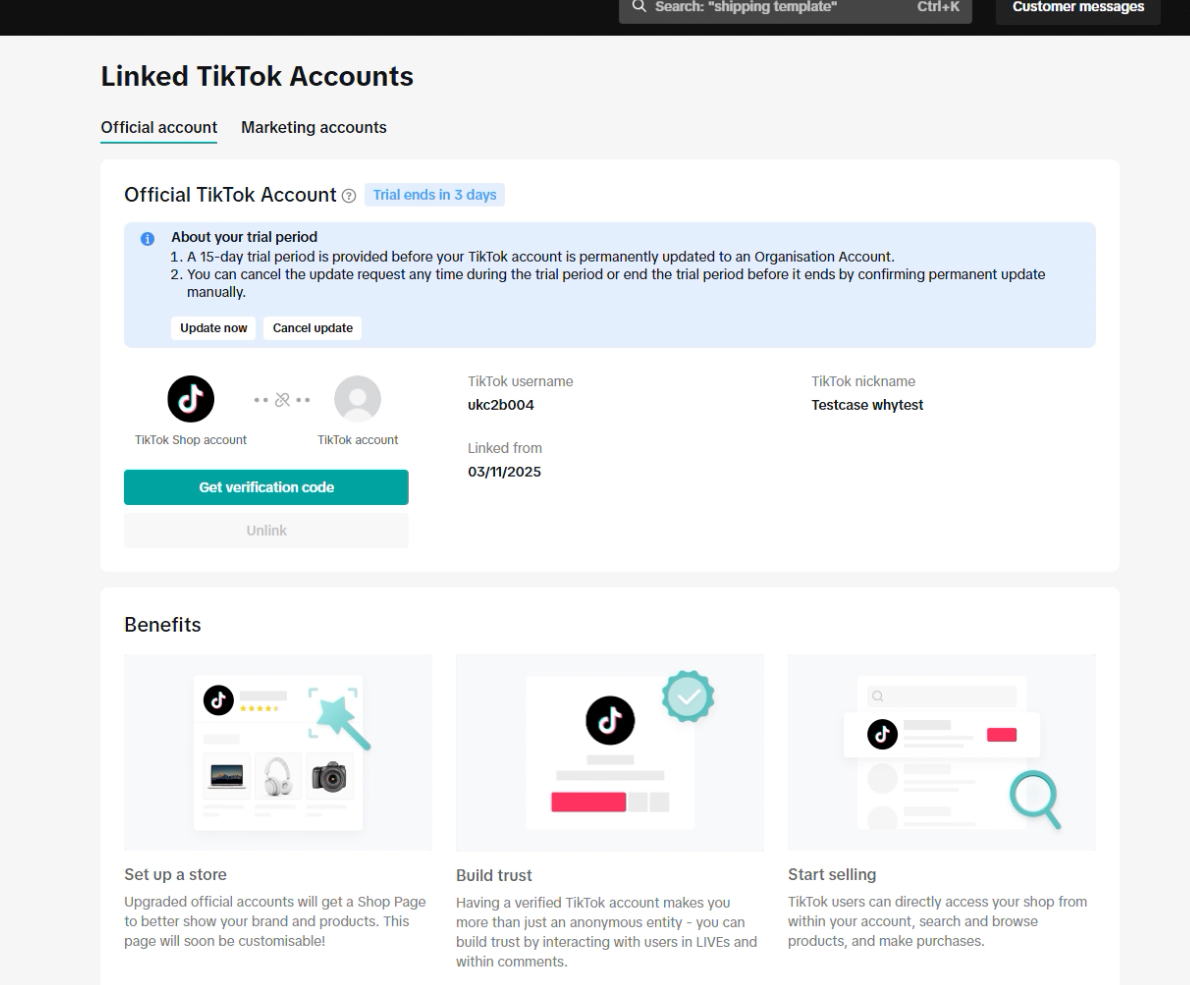This screenshot has height=985, width=1190.
Task: Click the Trial ends in 3 days badge
Action: [435, 195]
